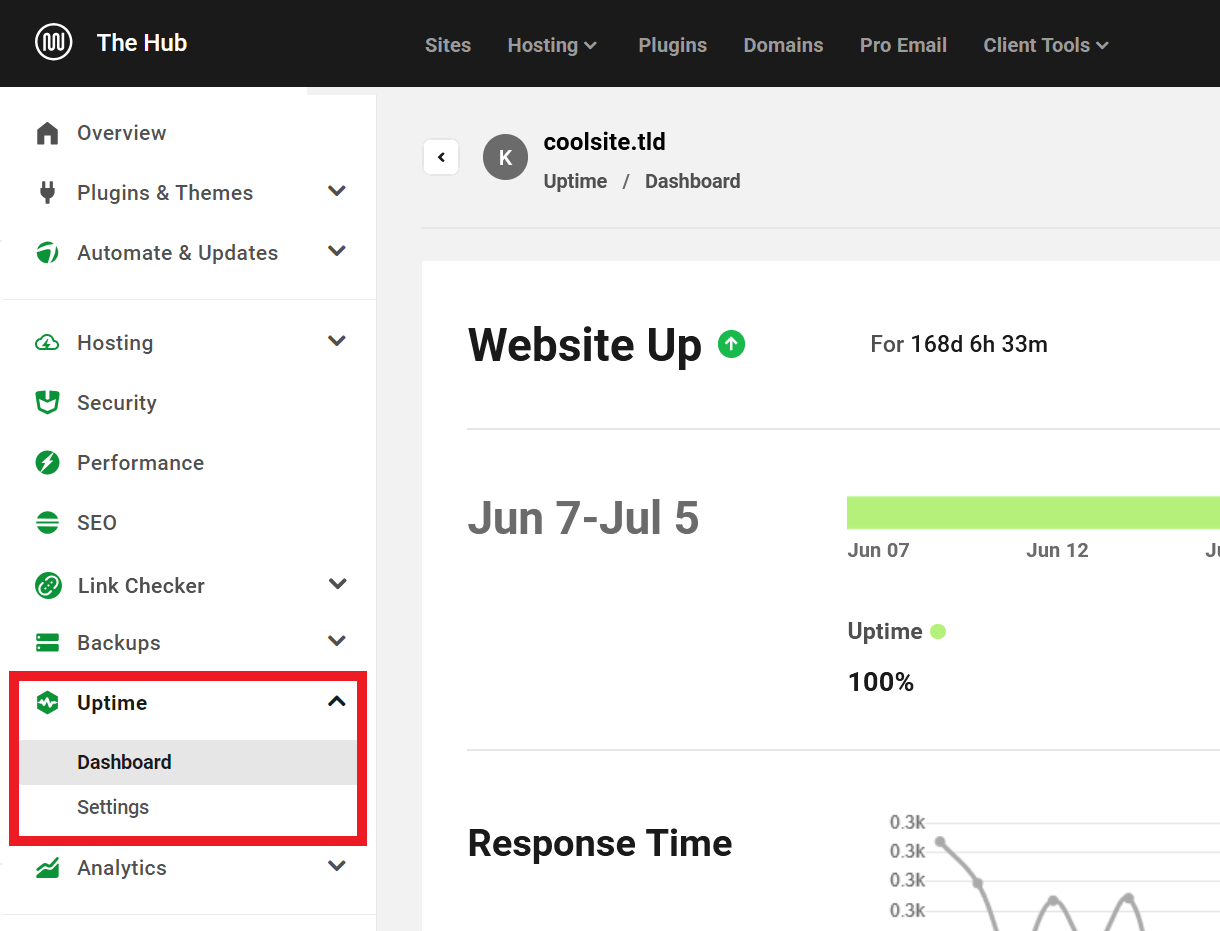Click the coolsite.tld site name
Image resolution: width=1220 pixels, height=931 pixels.
tap(605, 142)
